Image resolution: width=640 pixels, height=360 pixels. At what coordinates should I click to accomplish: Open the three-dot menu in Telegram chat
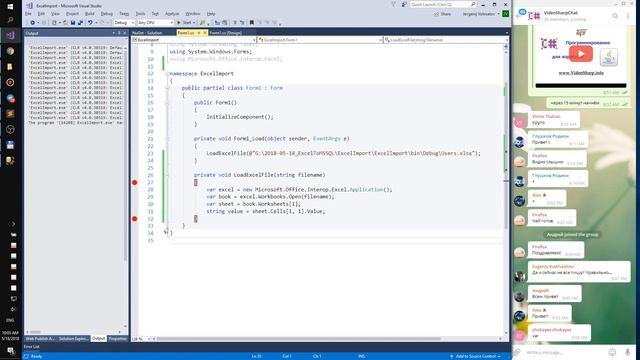click(628, 16)
